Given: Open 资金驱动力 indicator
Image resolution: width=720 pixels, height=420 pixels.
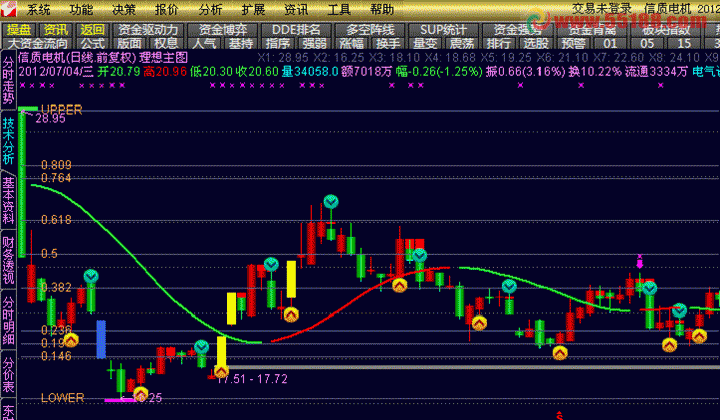Looking at the screenshot, I should [148, 30].
